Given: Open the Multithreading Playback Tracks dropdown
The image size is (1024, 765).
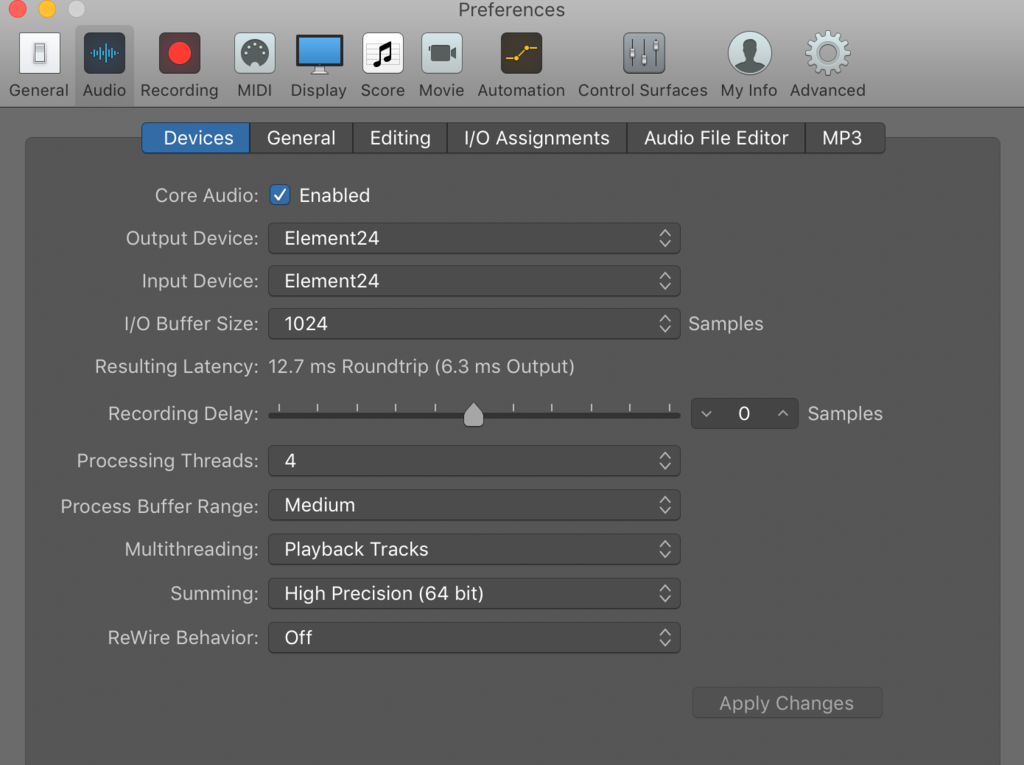Looking at the screenshot, I should click(474, 550).
